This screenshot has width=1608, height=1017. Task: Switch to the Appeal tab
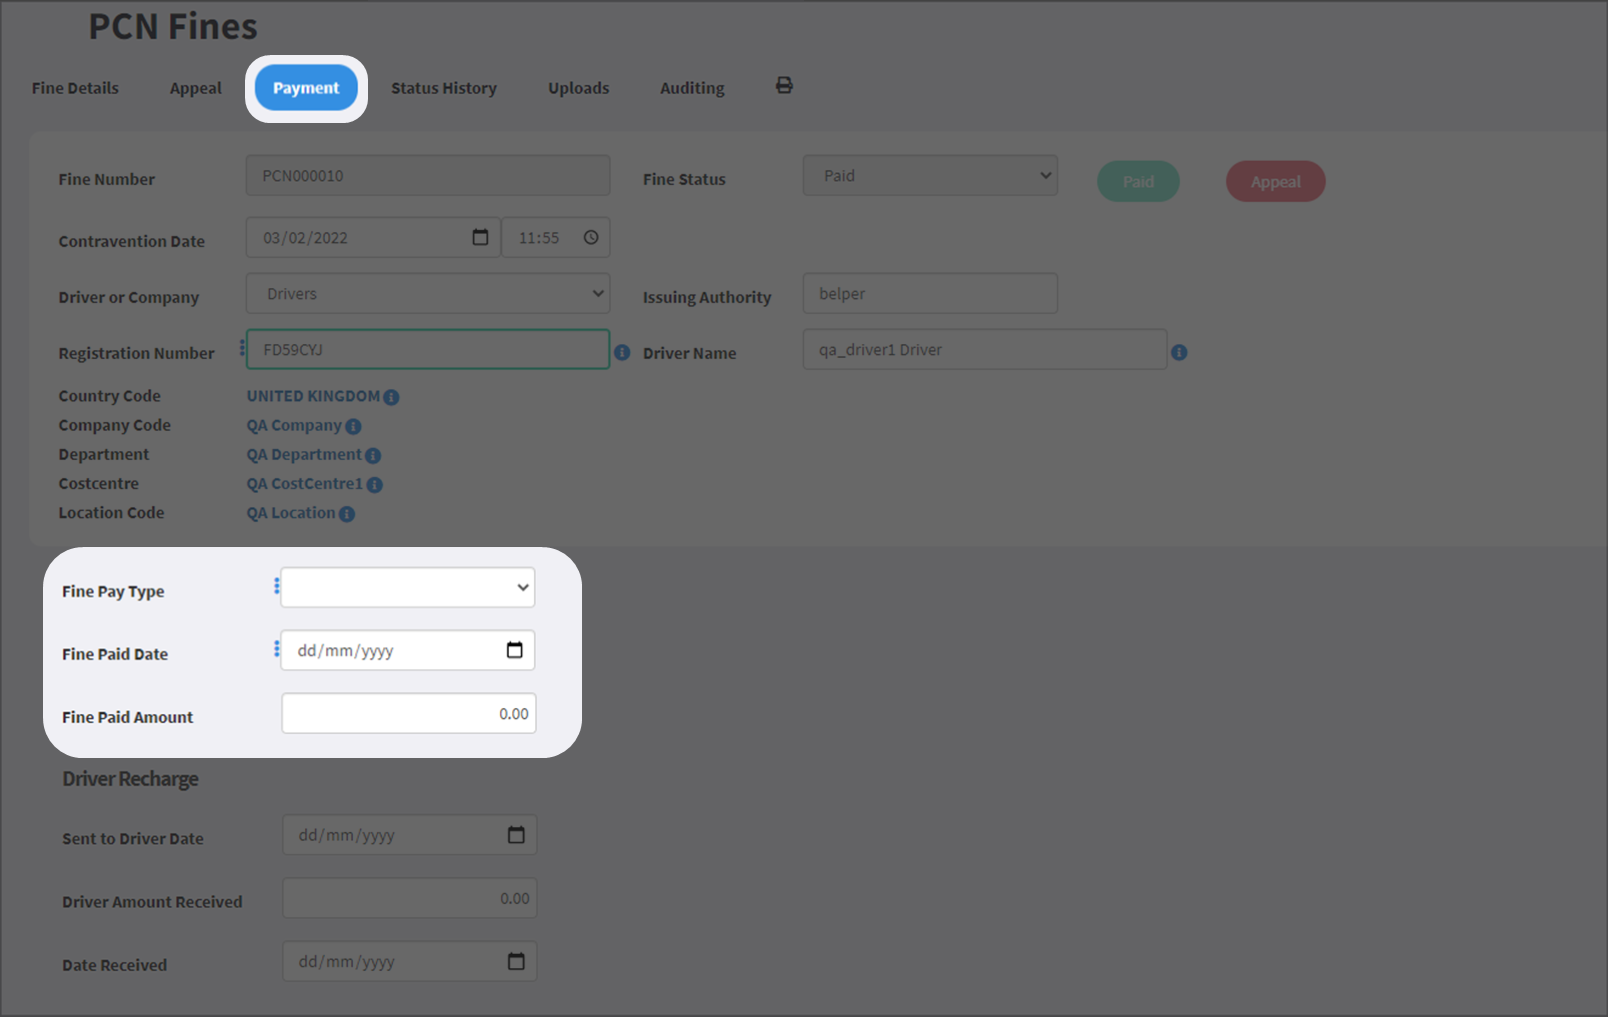tap(196, 88)
